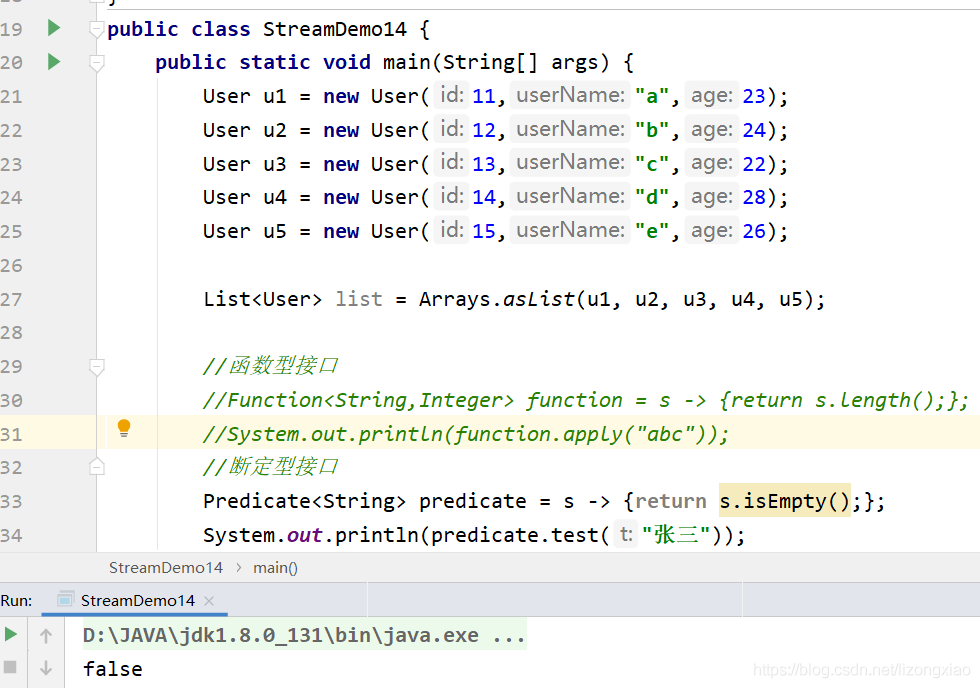The height and width of the screenshot is (688, 980).
Task: Rerun the program with the green Run panel arrow
Action: coord(11,634)
